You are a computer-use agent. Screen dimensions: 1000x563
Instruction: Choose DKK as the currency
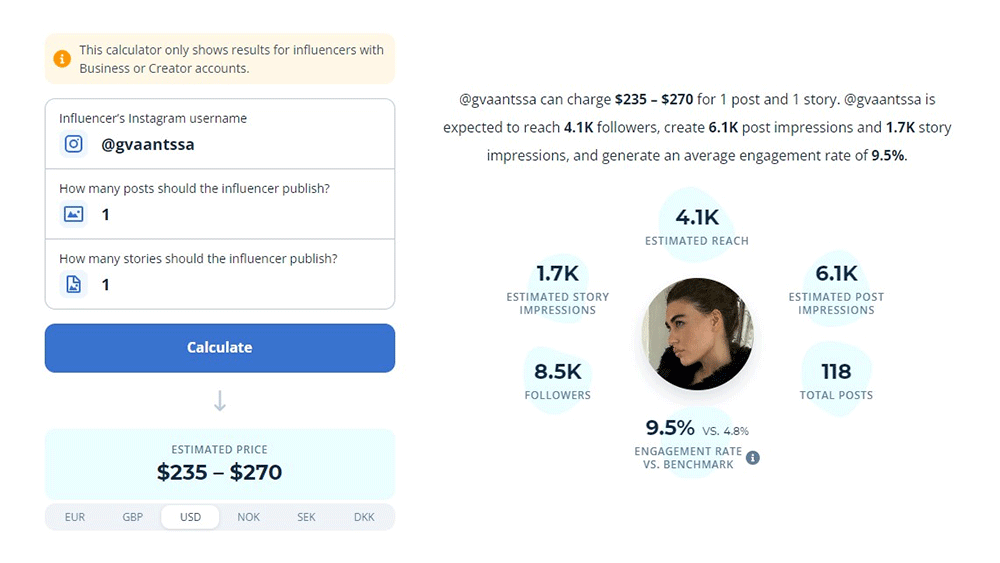click(364, 517)
